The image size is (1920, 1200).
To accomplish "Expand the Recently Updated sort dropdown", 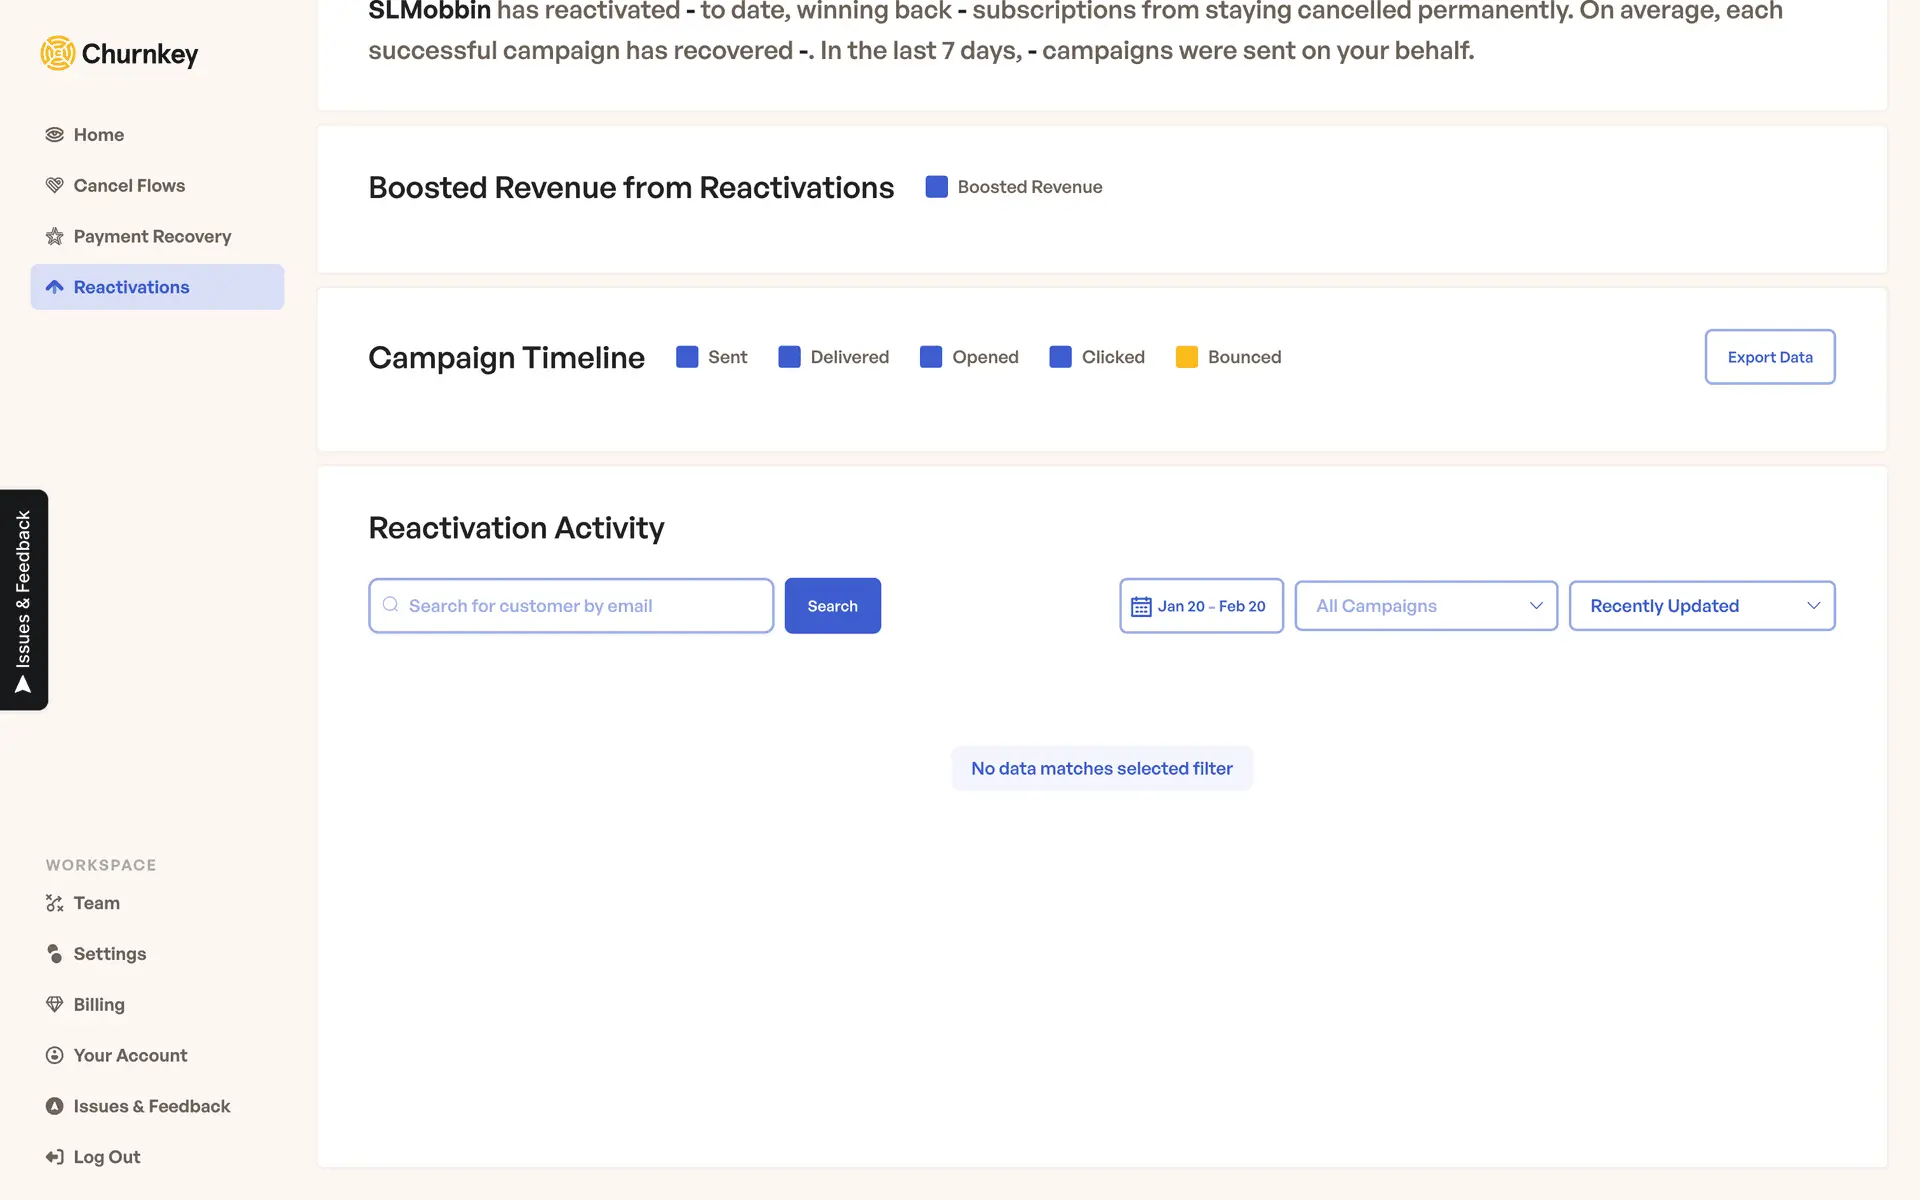I will pyautogui.click(x=1701, y=606).
